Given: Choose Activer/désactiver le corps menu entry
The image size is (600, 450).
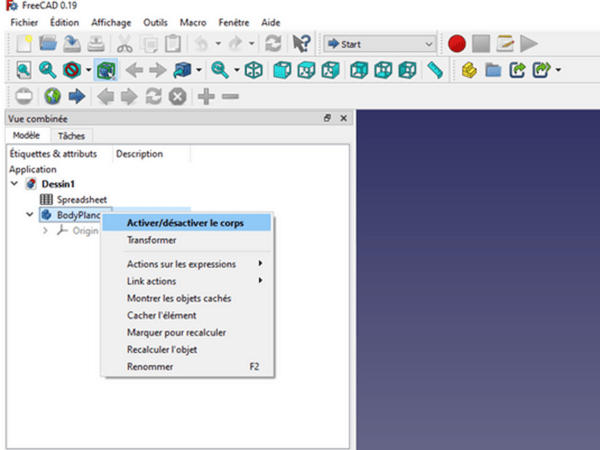Looking at the screenshot, I should tap(185, 223).
